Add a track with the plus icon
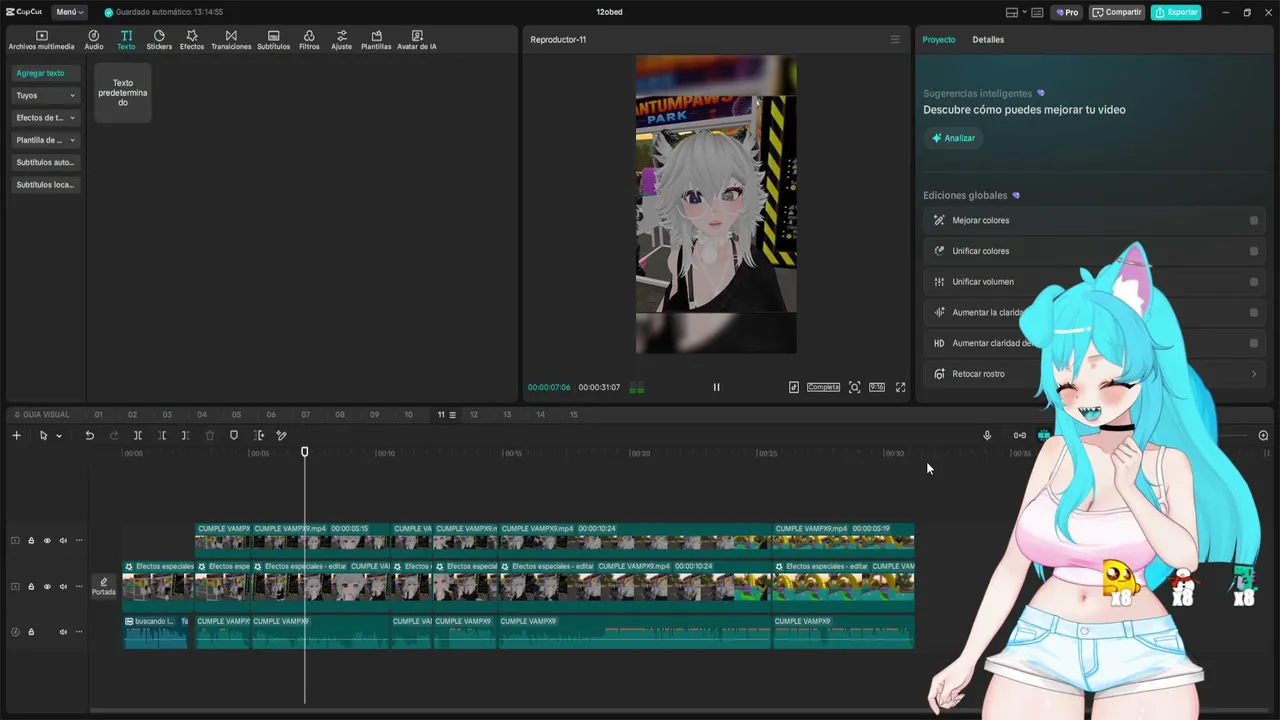Viewport: 1280px width, 720px height. 16,435
